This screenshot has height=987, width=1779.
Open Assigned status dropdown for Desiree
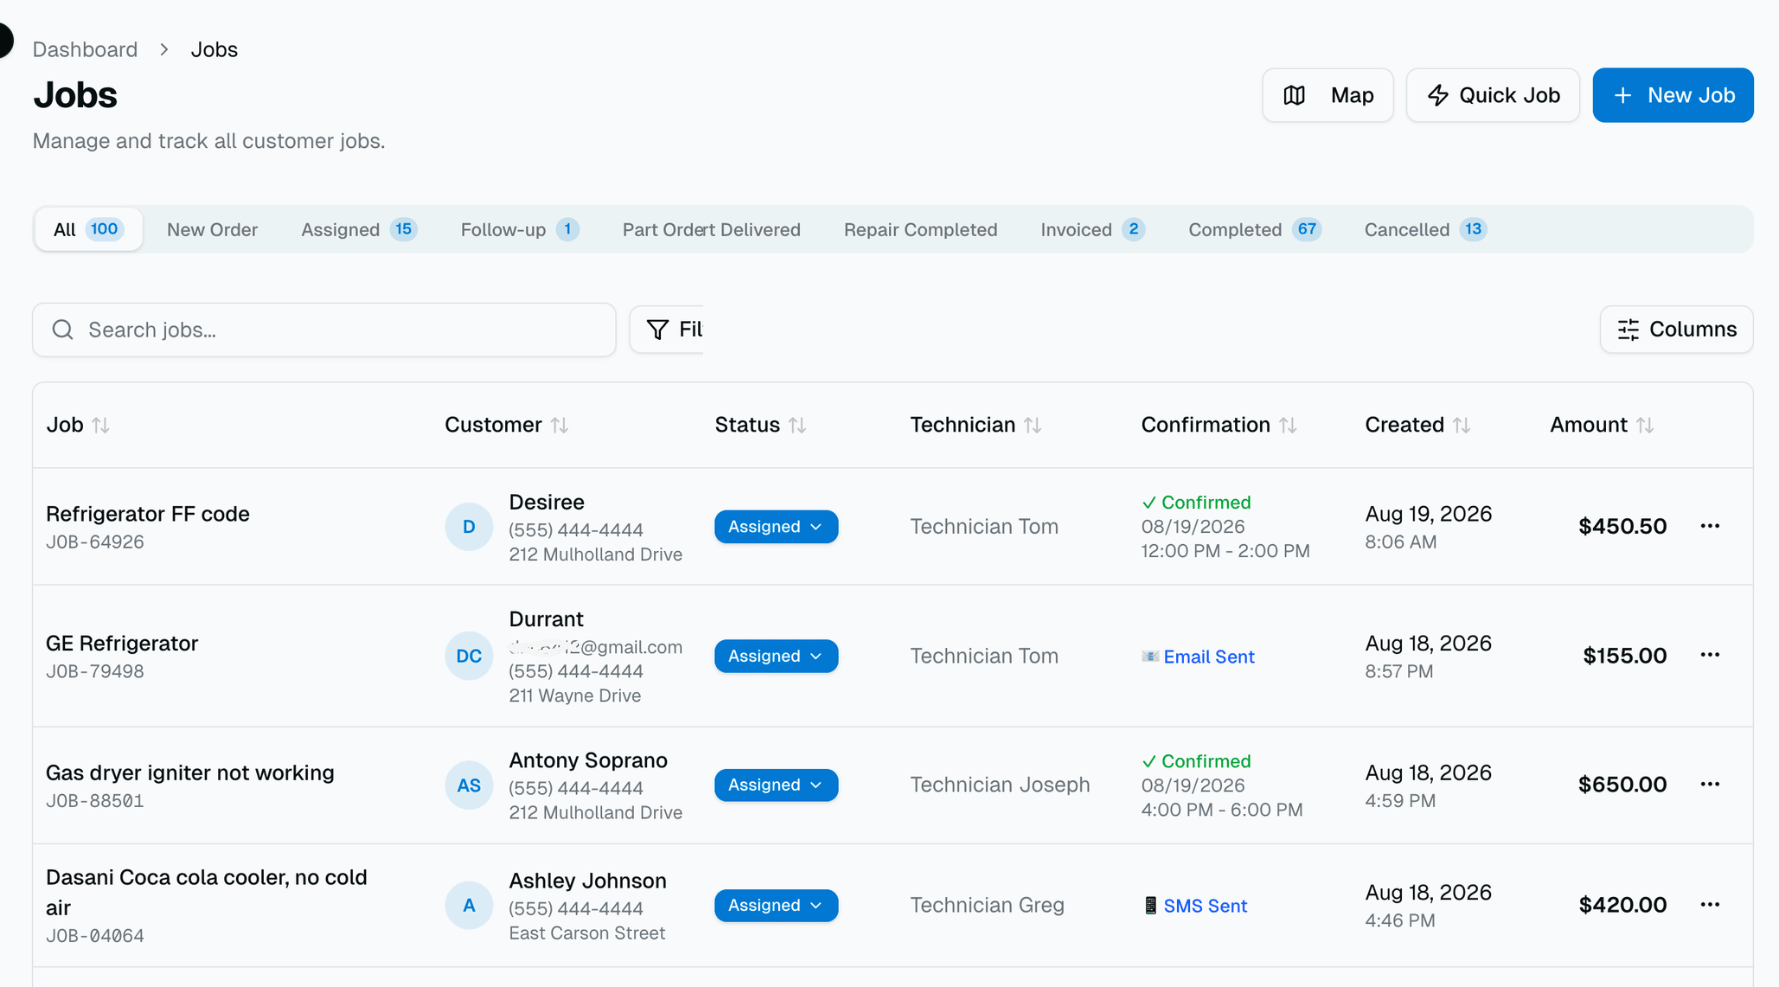pyautogui.click(x=776, y=526)
